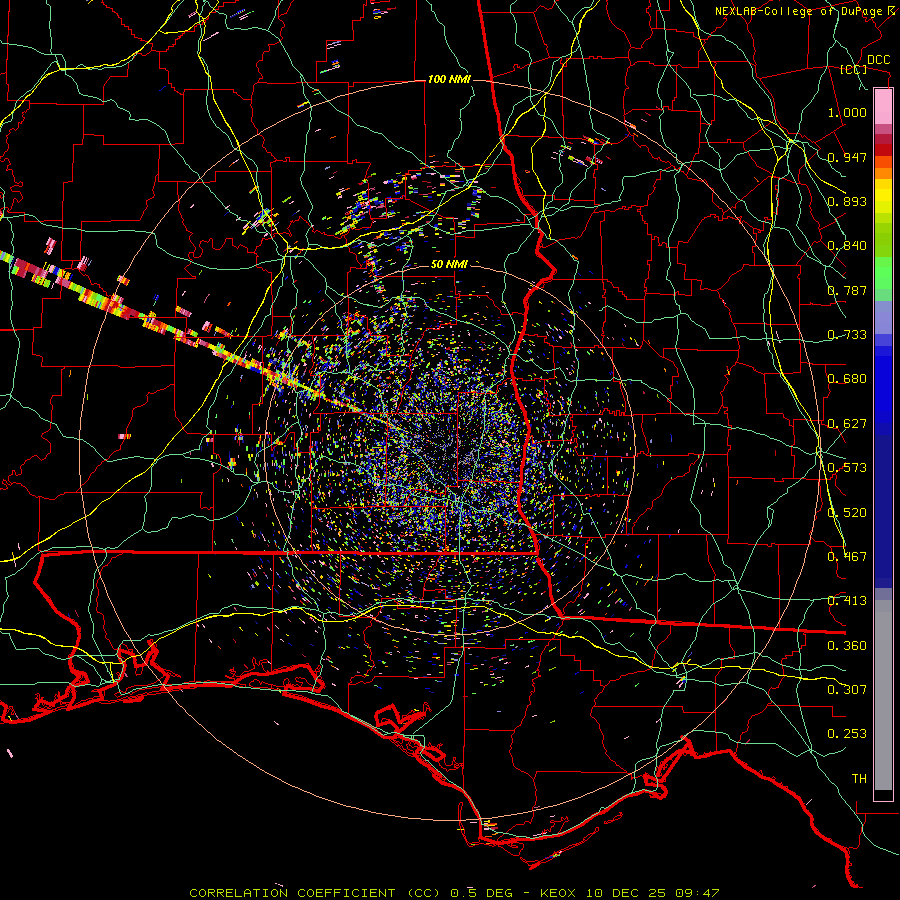The width and height of the screenshot is (900, 900).
Task: Click the 0.893 legend value
Action: click(x=847, y=201)
